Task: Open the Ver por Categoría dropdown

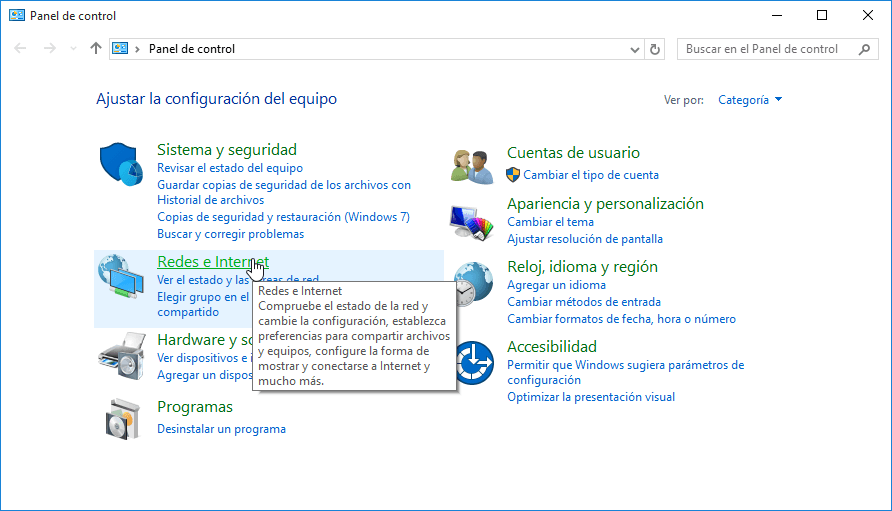Action: [x=750, y=100]
